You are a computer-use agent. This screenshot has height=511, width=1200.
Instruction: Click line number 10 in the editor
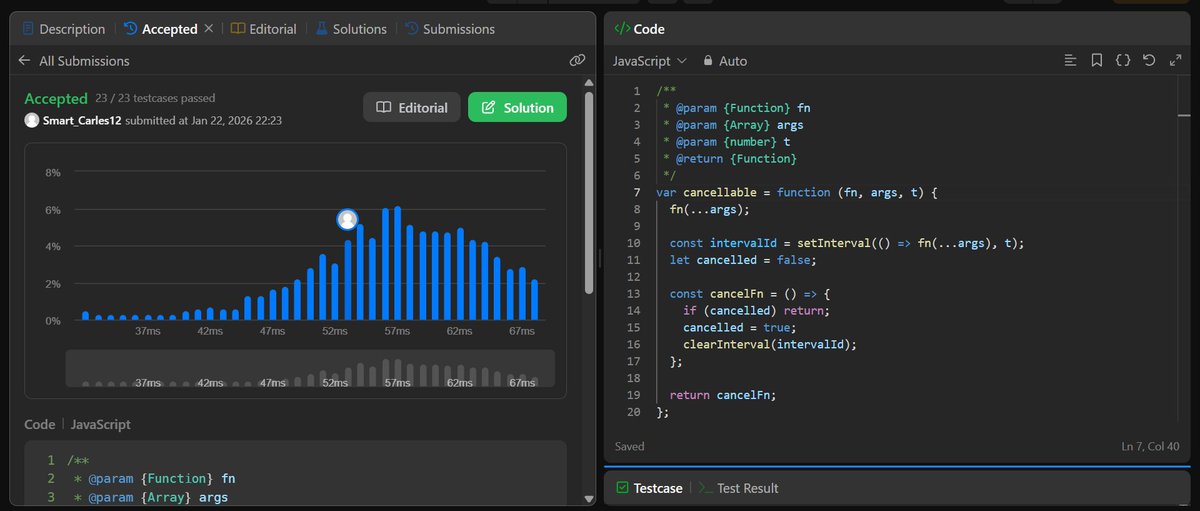pos(634,243)
